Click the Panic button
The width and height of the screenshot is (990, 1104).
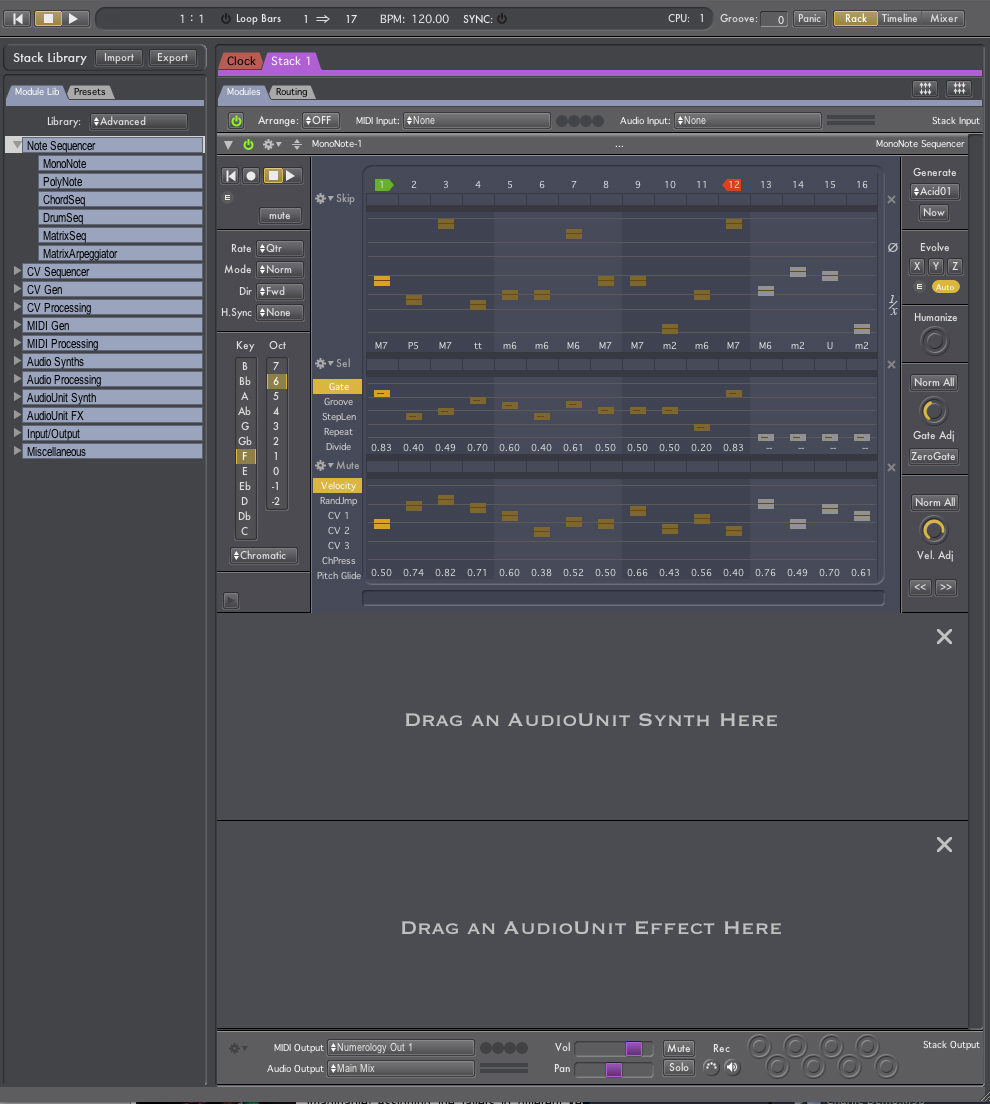pos(809,19)
